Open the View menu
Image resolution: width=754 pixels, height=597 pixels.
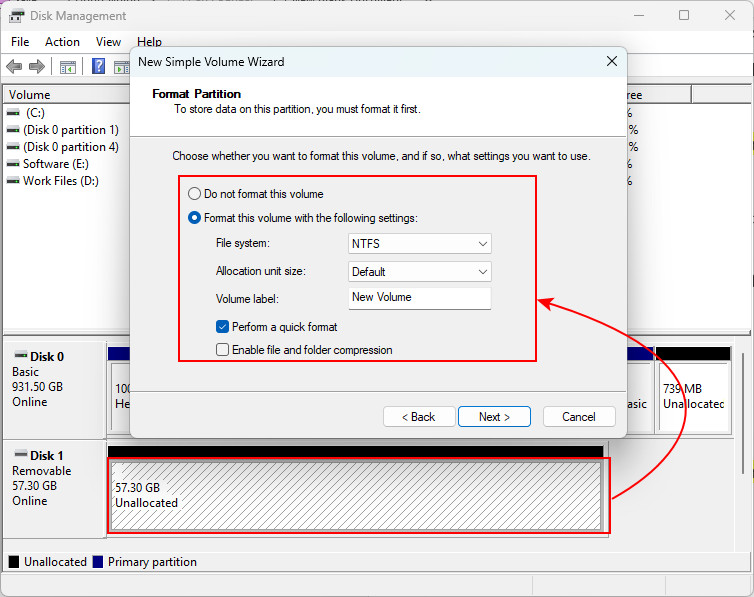108,42
